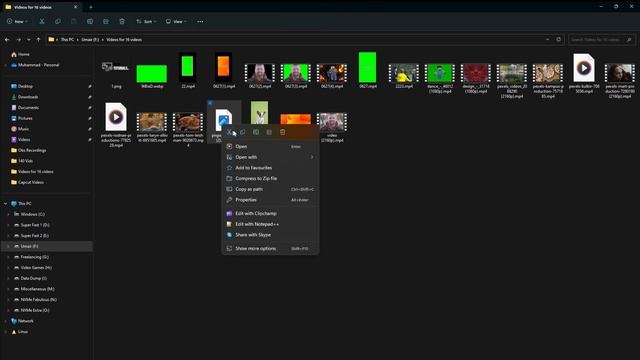
Task: Go back with the Back arrow
Action: pos(7,40)
